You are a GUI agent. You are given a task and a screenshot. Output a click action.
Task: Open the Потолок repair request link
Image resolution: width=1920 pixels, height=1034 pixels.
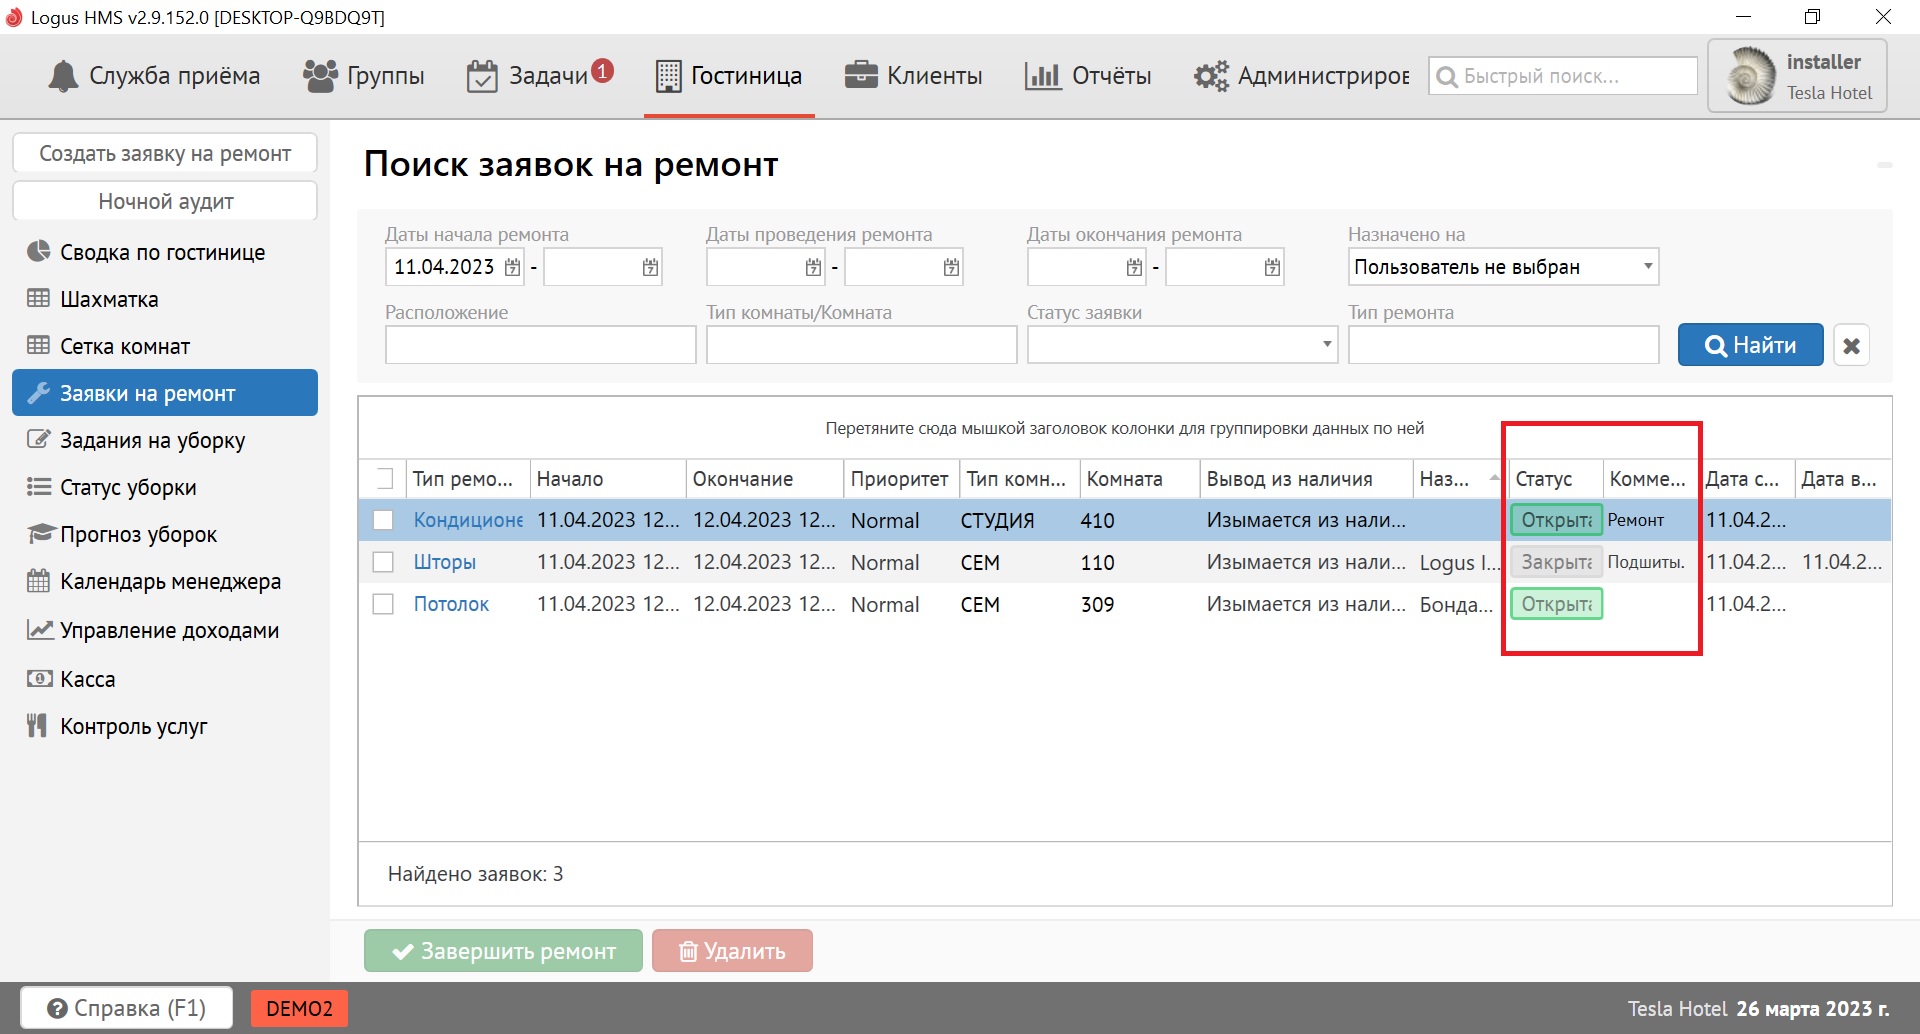[x=451, y=604]
